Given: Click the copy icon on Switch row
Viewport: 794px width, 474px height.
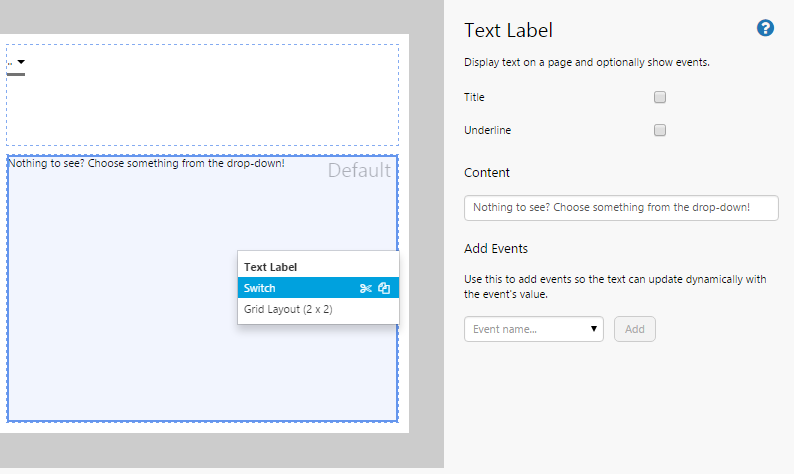Looking at the screenshot, I should 384,288.
